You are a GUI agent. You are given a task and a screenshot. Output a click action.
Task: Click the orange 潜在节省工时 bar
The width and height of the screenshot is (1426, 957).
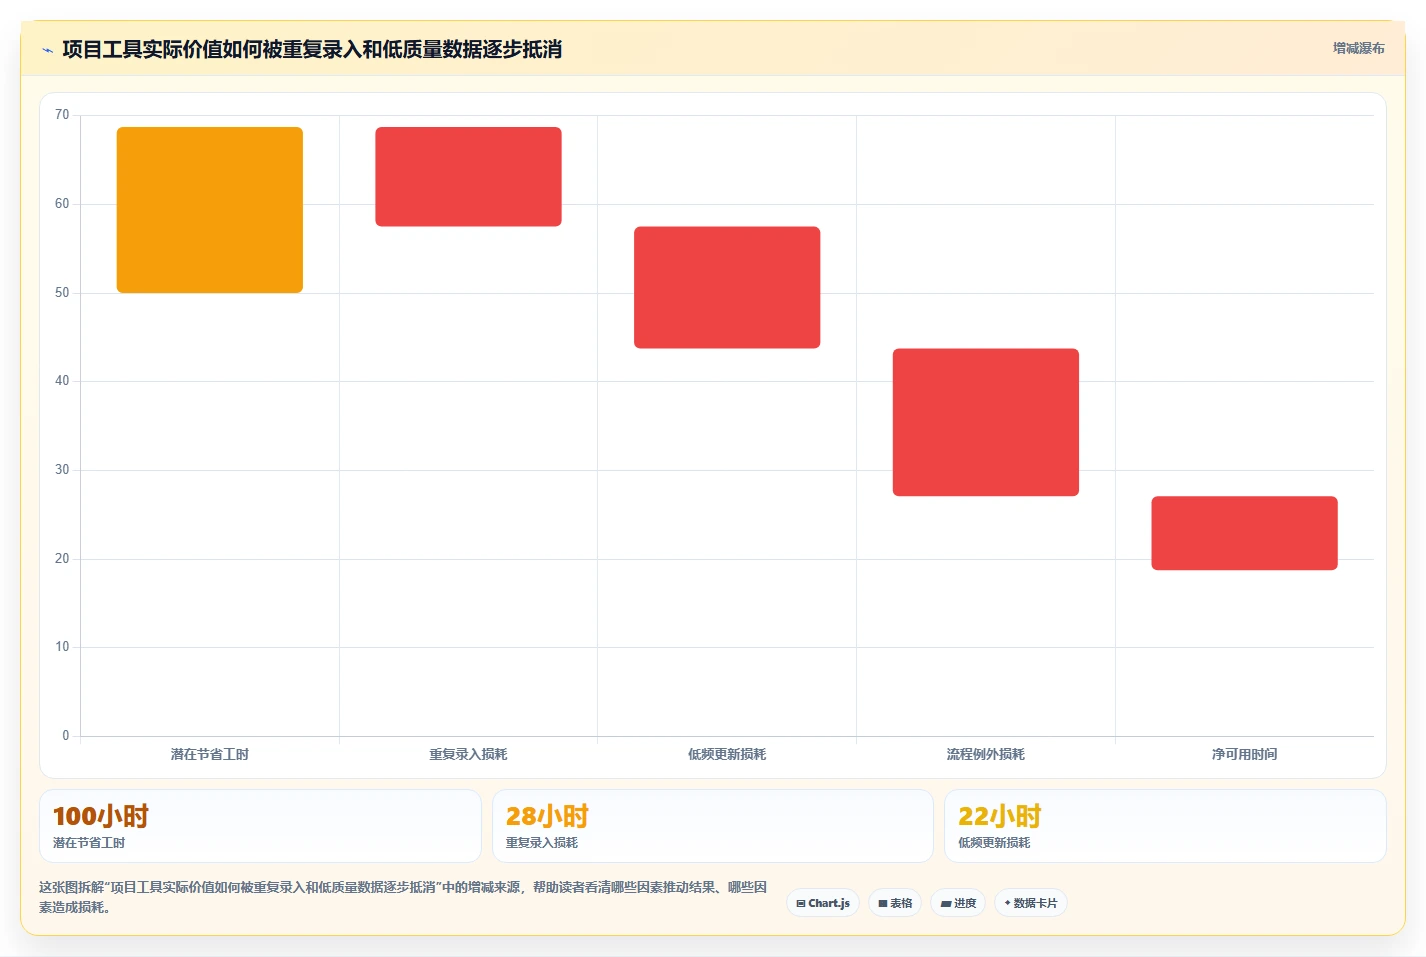coord(210,210)
